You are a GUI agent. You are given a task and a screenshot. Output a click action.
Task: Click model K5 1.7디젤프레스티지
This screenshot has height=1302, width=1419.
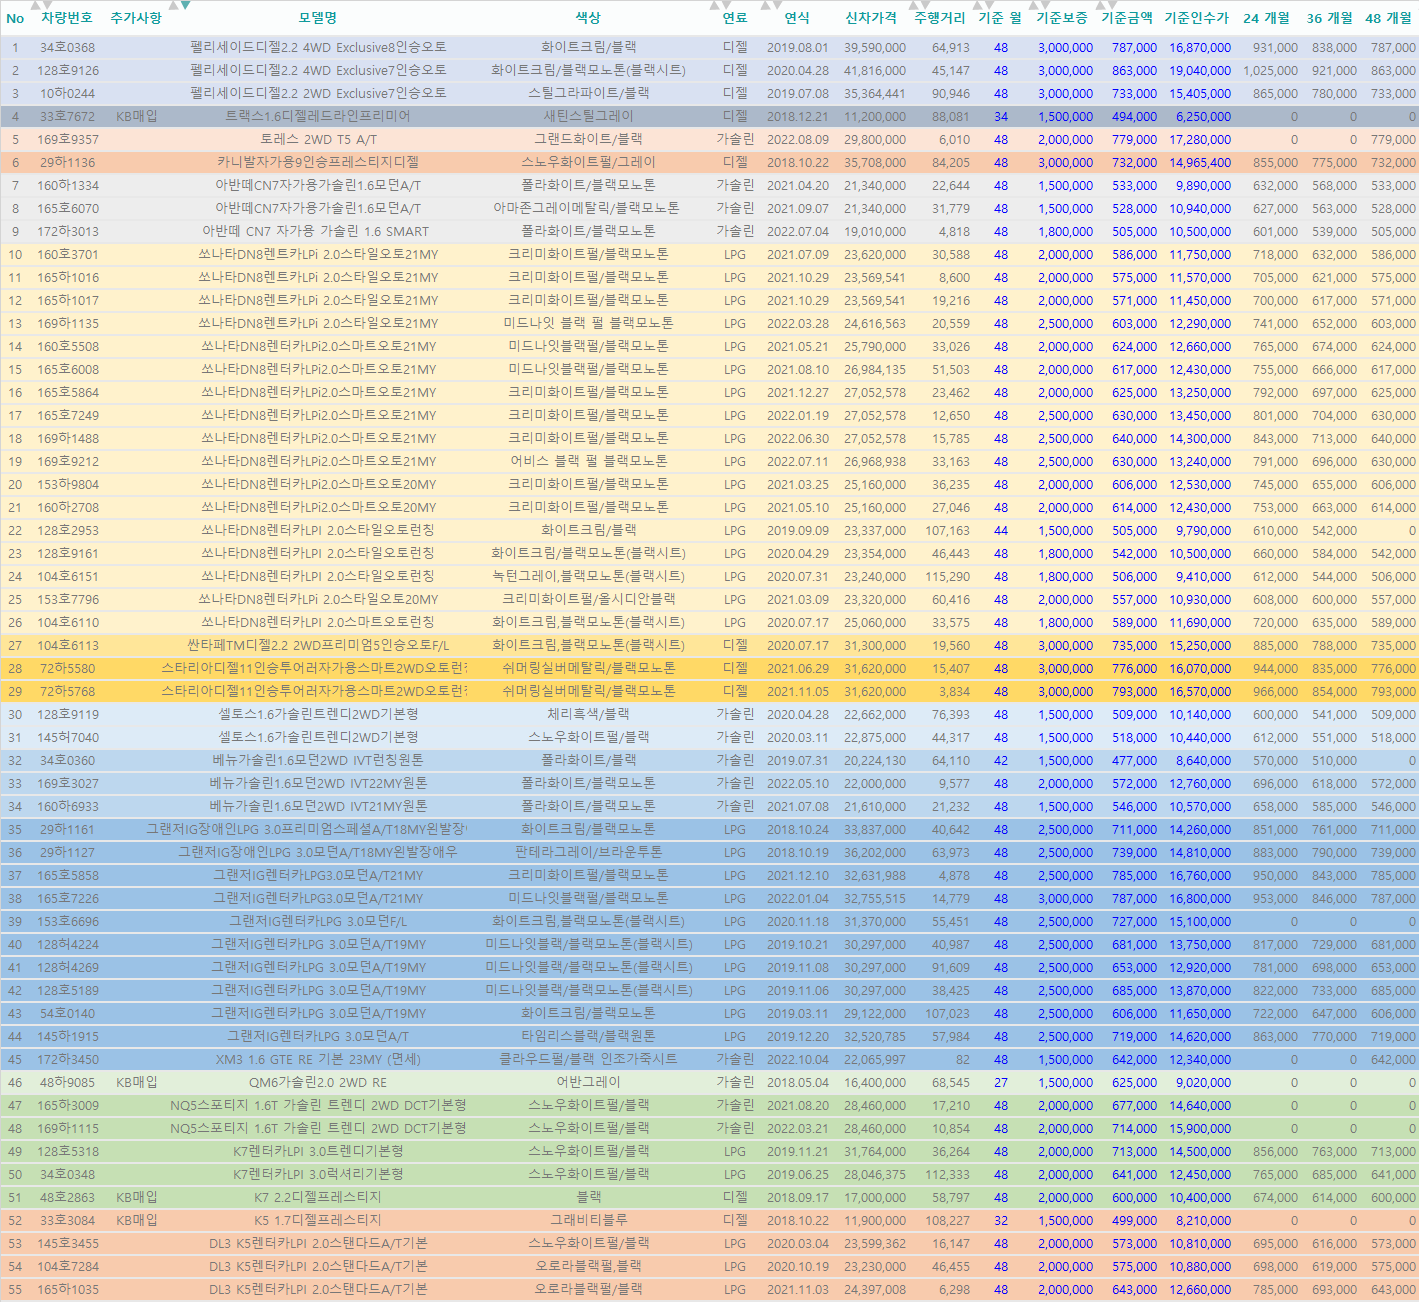click(318, 1220)
